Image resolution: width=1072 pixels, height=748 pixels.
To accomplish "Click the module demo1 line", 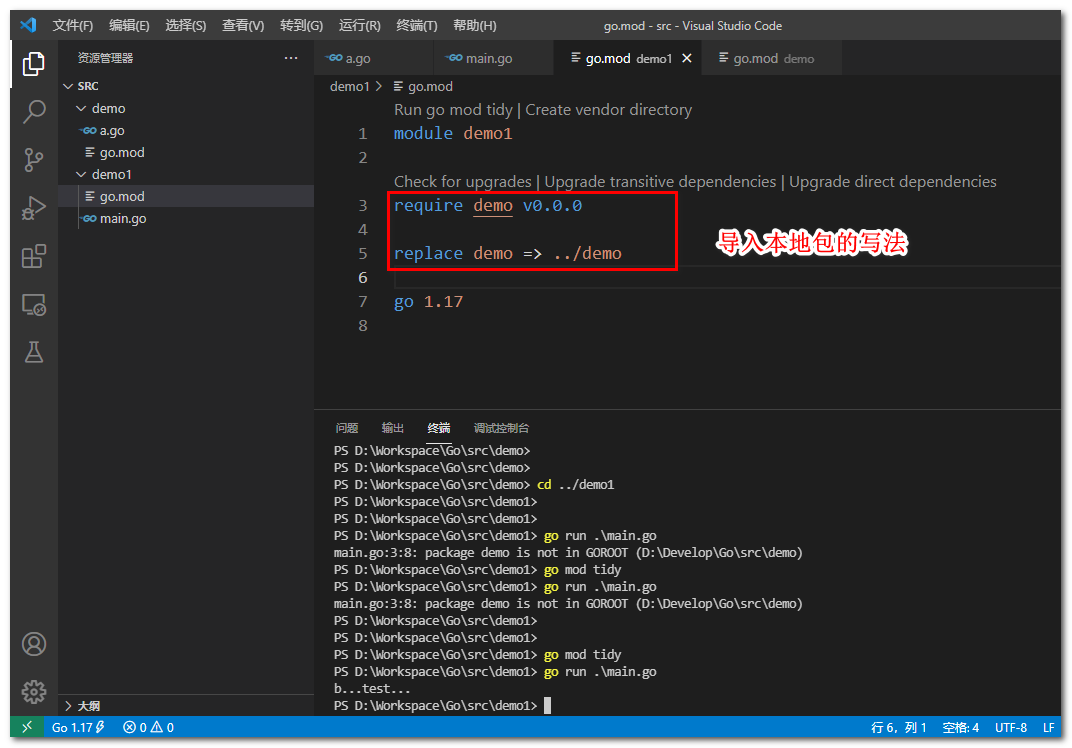I will [x=453, y=133].
